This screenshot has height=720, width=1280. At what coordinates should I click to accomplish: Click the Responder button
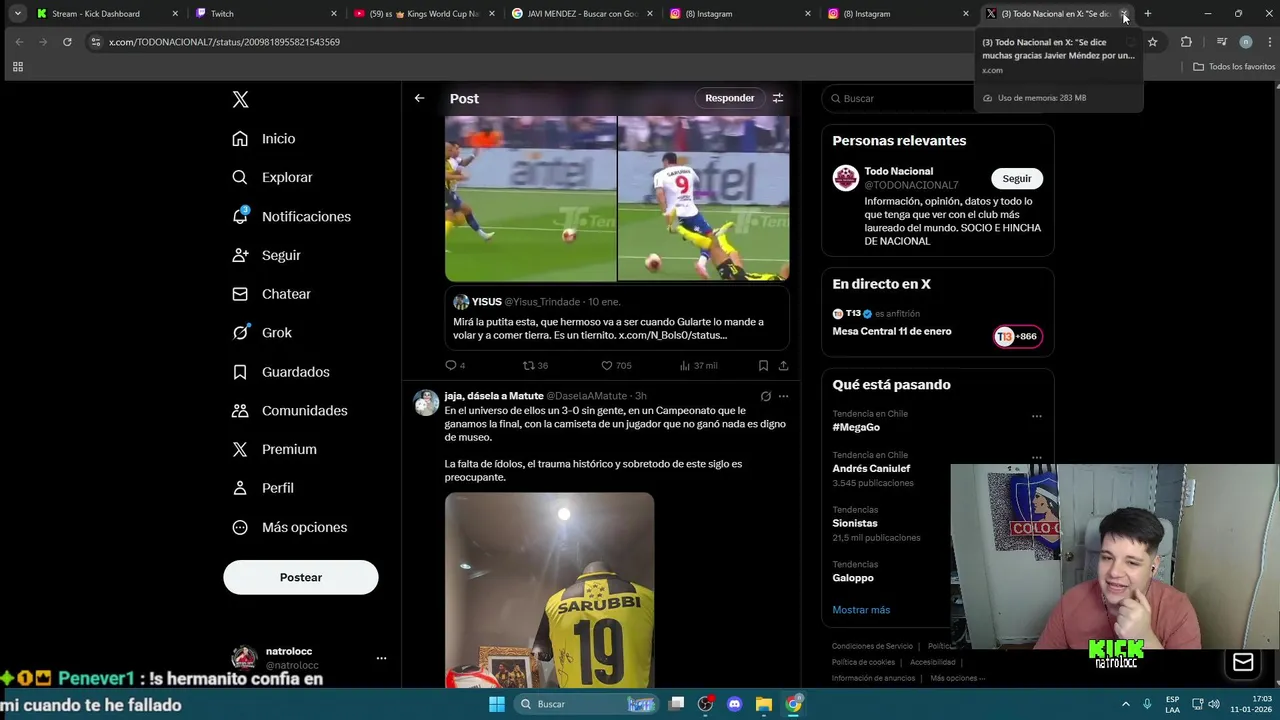pos(730,98)
